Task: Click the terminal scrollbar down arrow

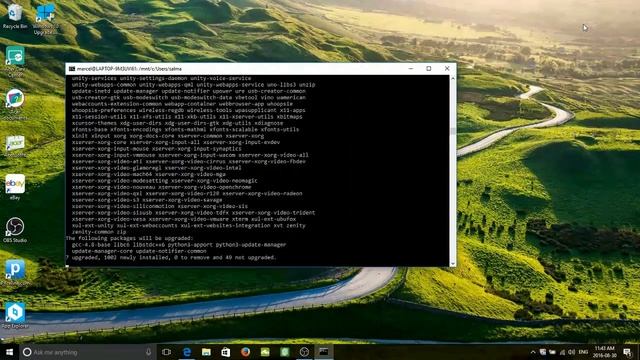Action: pyautogui.click(x=453, y=264)
